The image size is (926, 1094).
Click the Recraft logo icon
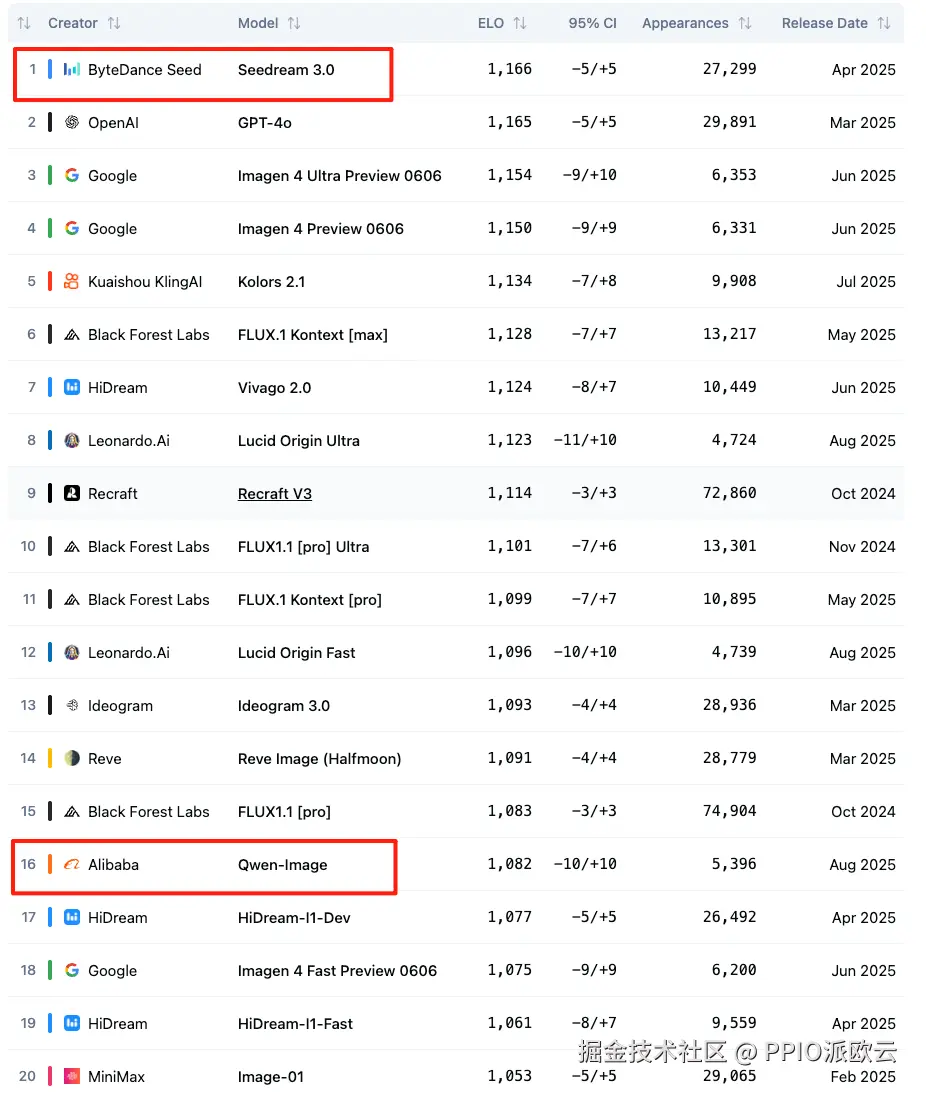72,493
